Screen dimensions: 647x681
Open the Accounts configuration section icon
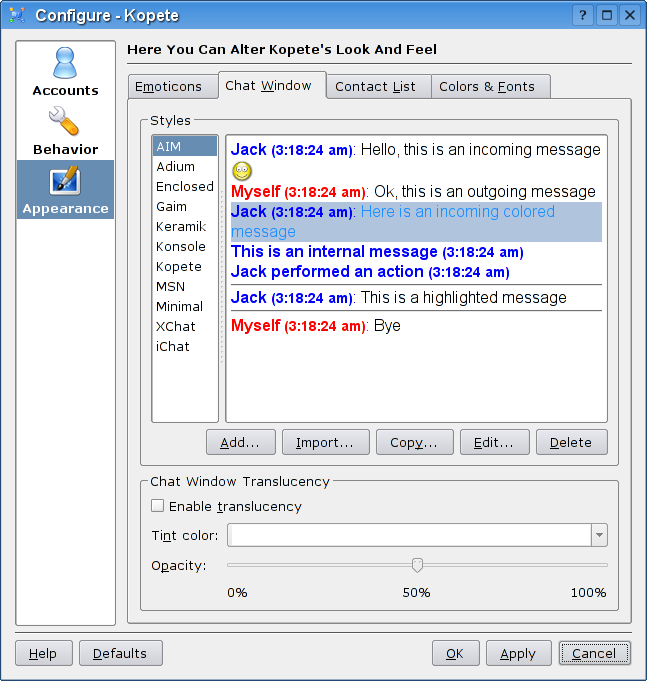click(x=65, y=63)
